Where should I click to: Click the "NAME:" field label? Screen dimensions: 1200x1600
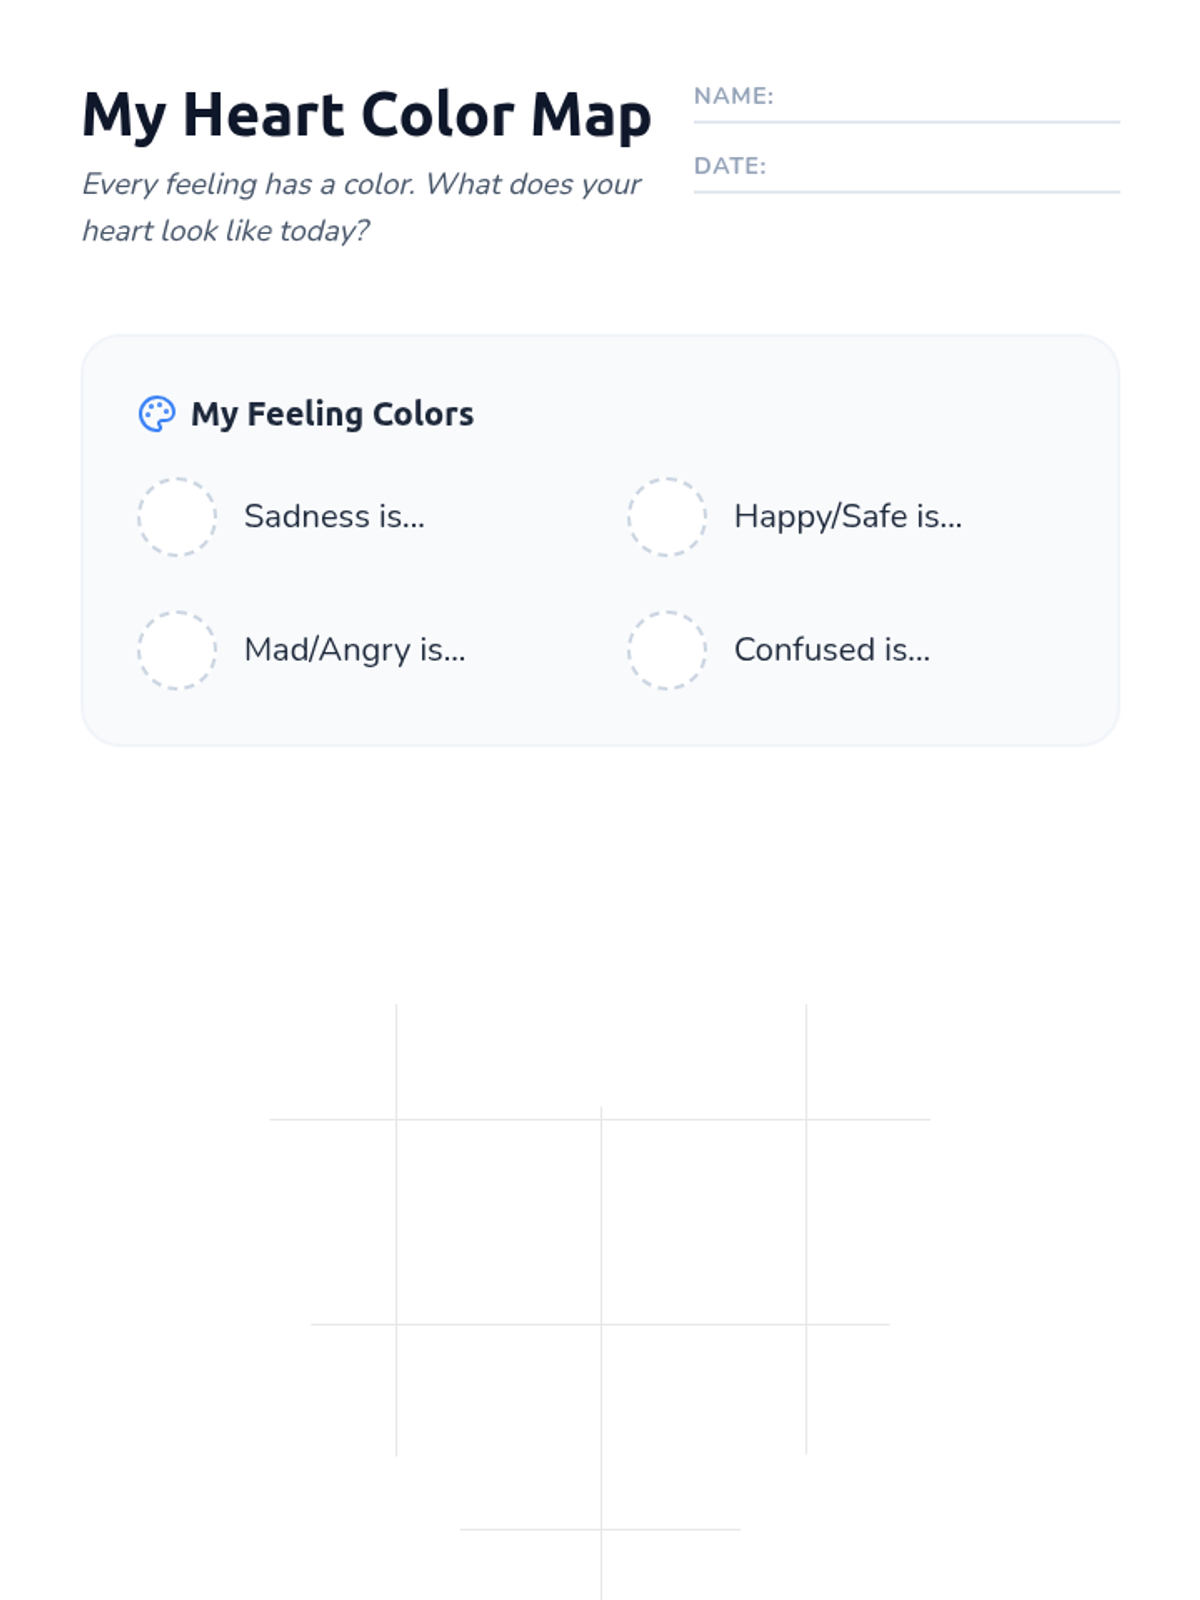point(734,96)
